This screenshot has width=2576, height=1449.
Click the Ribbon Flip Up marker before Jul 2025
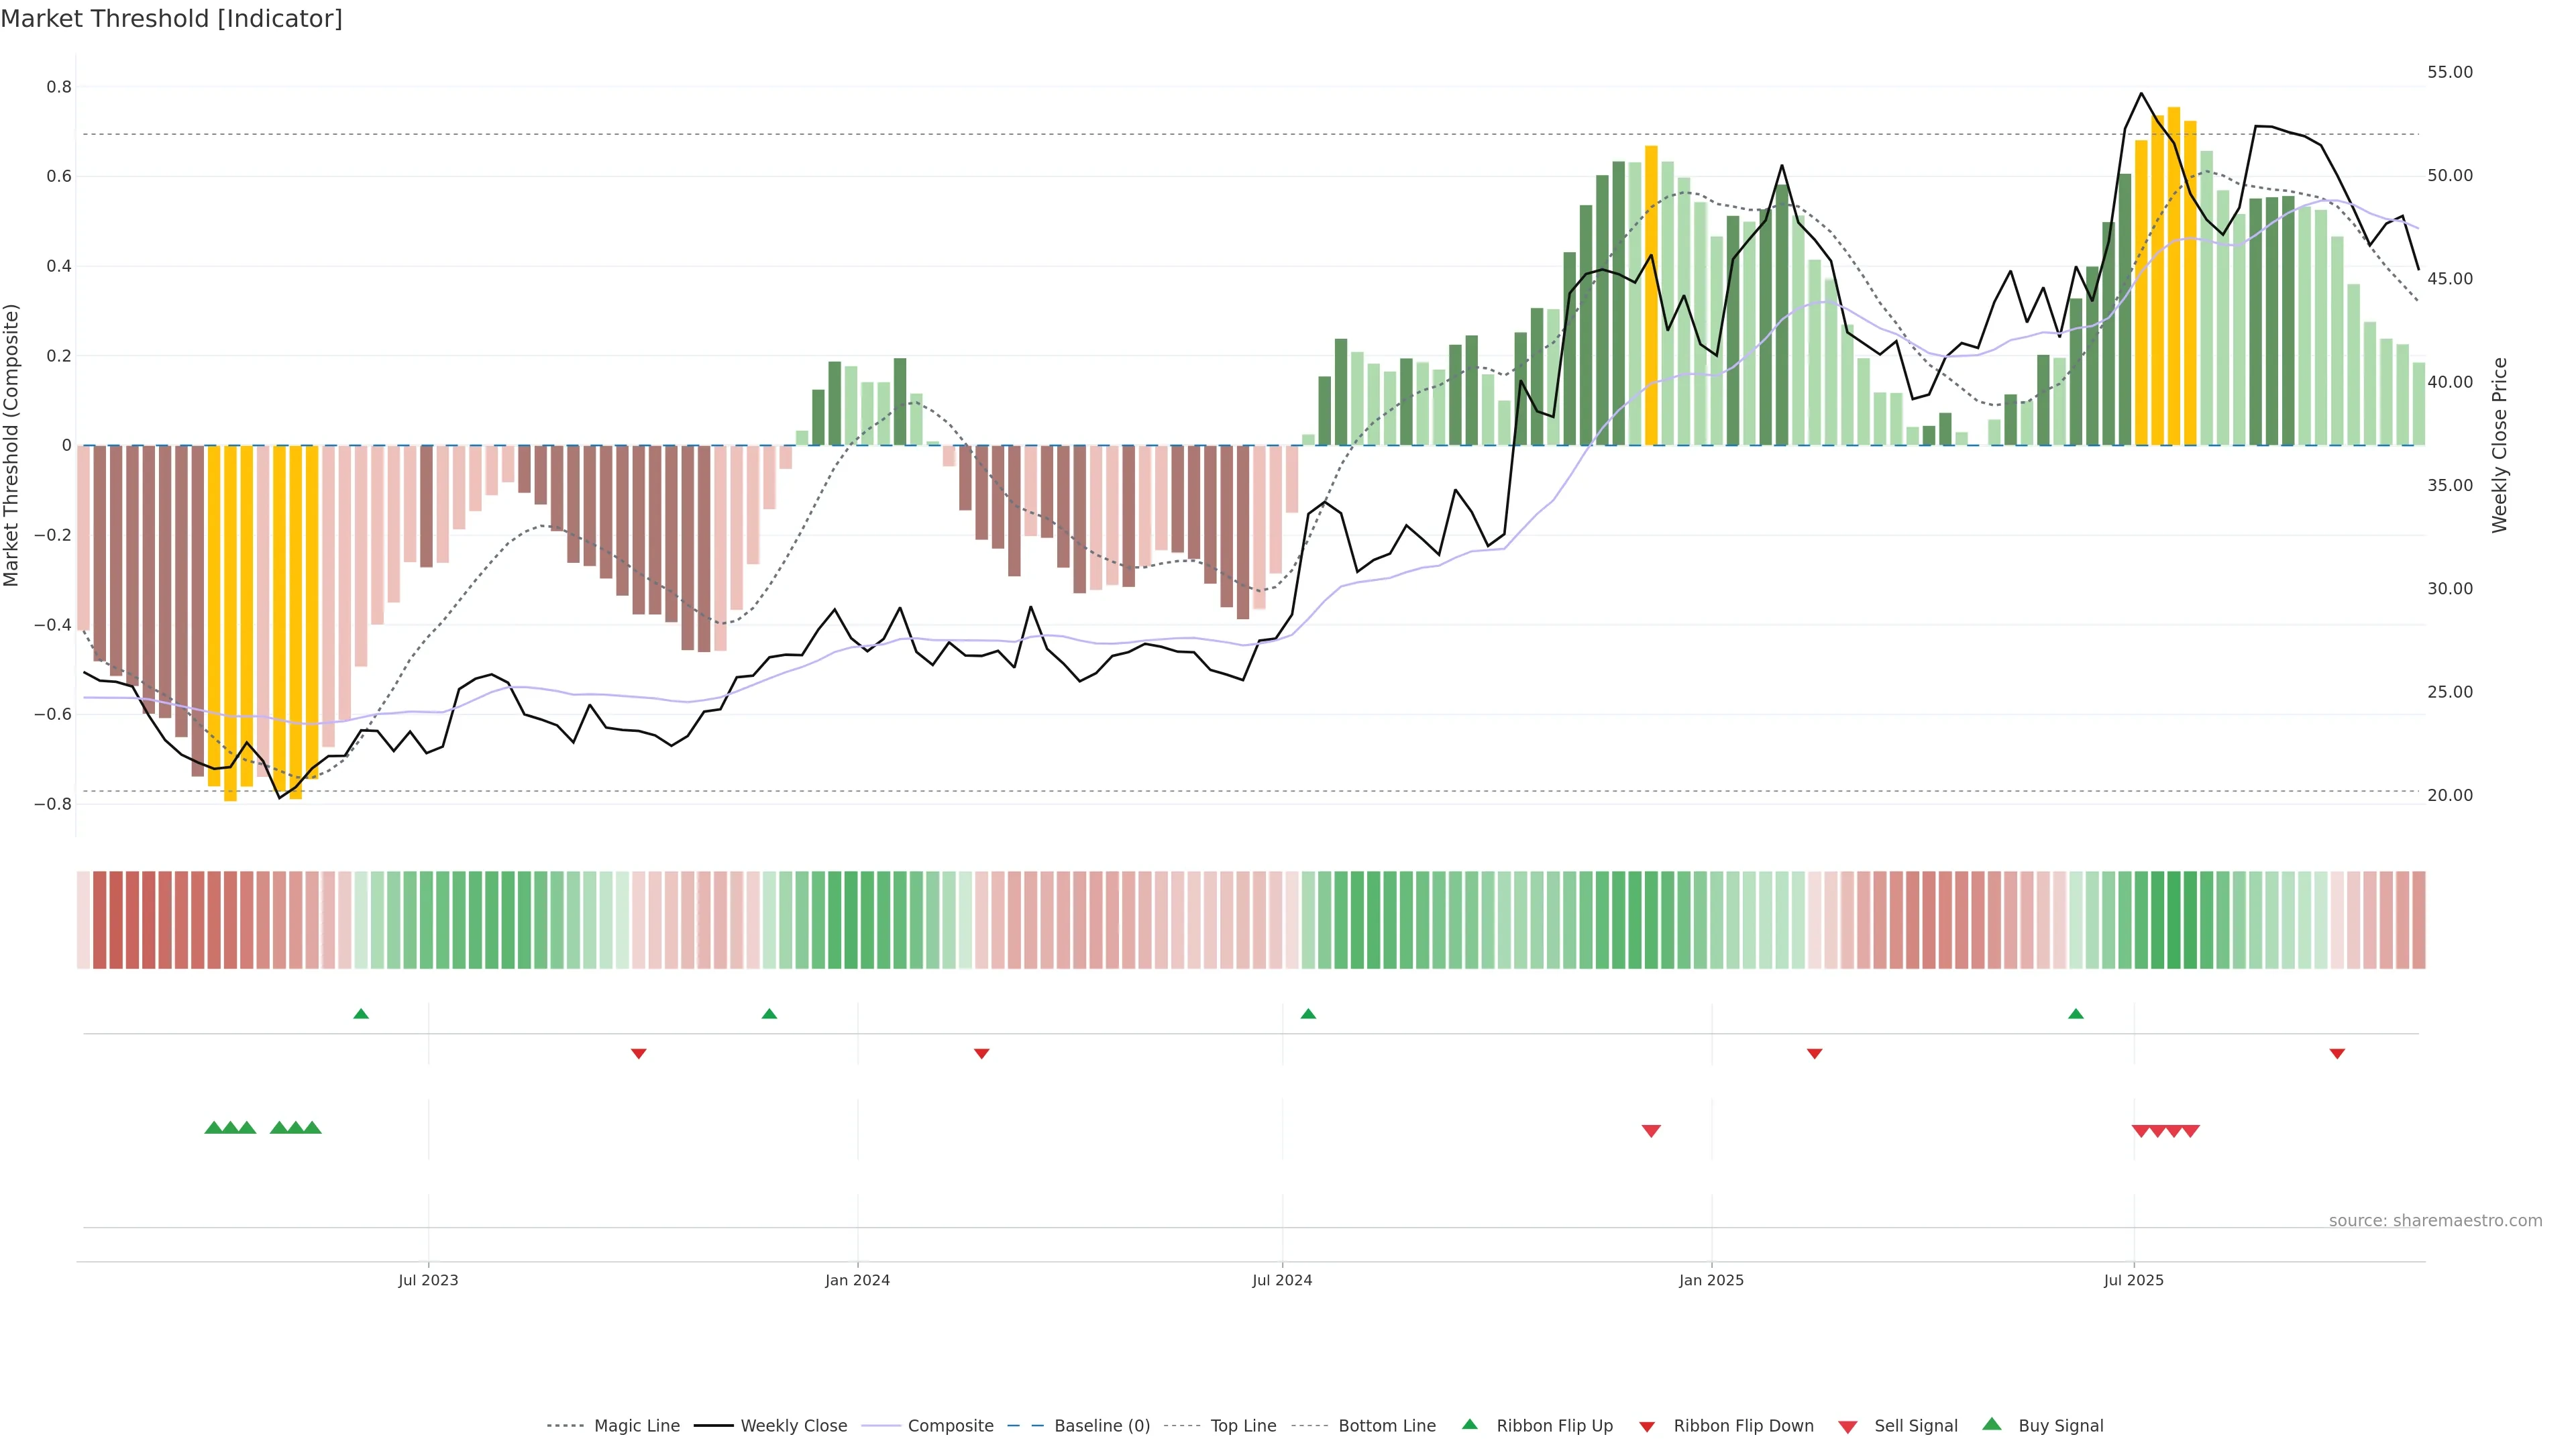pyautogui.click(x=2076, y=1014)
